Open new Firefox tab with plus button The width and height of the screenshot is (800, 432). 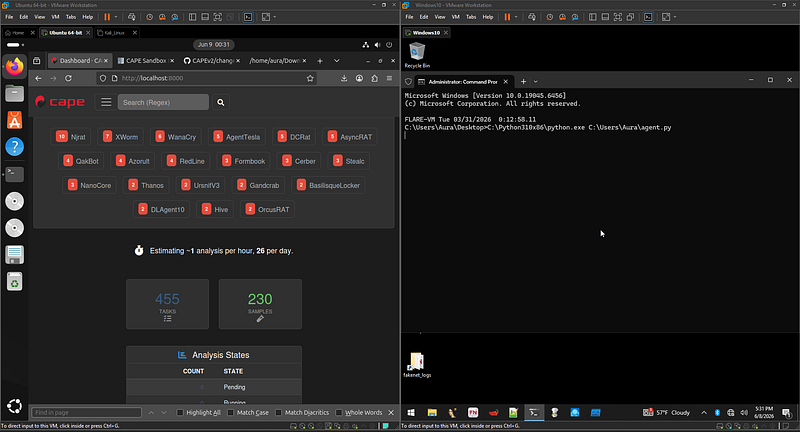tap(320, 61)
